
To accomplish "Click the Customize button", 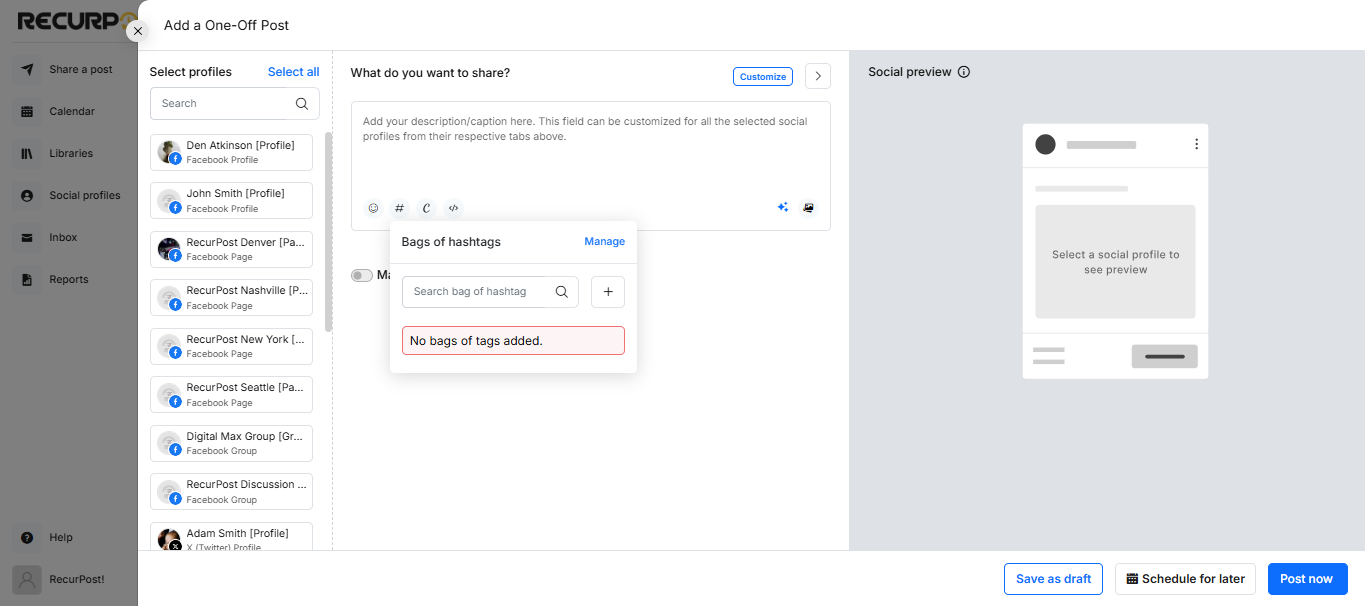I will pyautogui.click(x=763, y=77).
